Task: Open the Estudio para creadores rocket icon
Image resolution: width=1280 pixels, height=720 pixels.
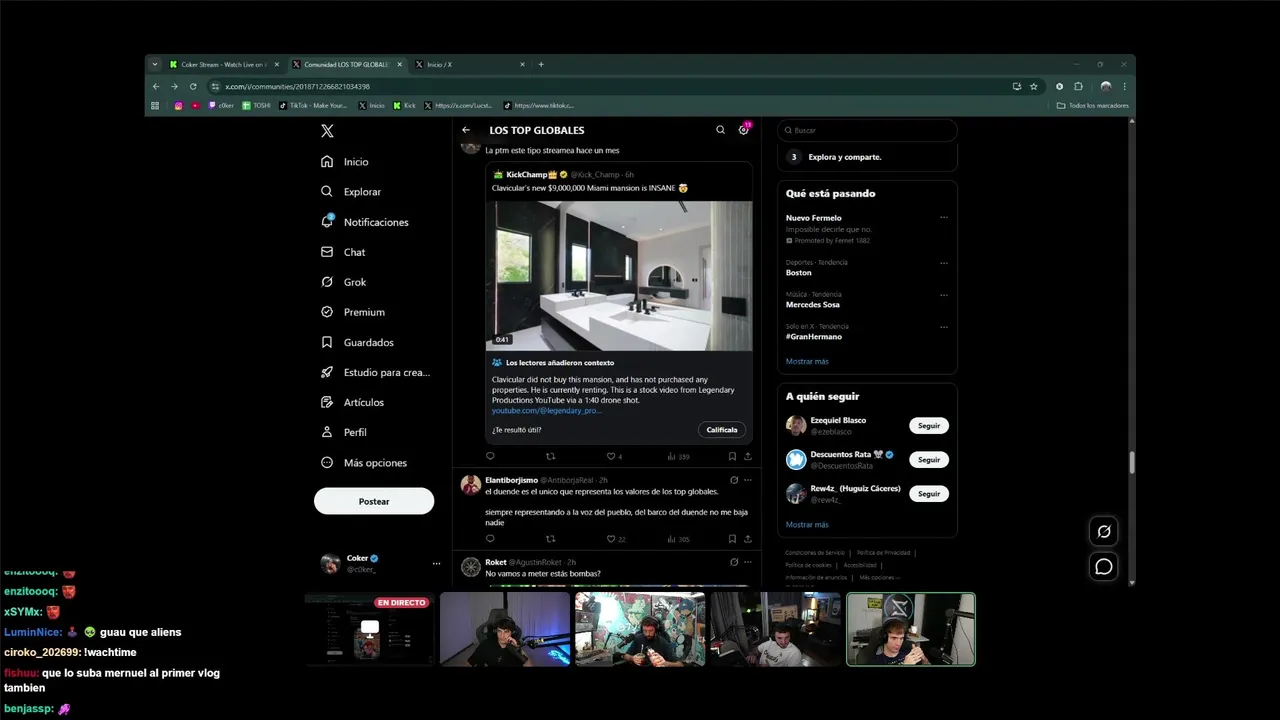Action: coord(327,372)
